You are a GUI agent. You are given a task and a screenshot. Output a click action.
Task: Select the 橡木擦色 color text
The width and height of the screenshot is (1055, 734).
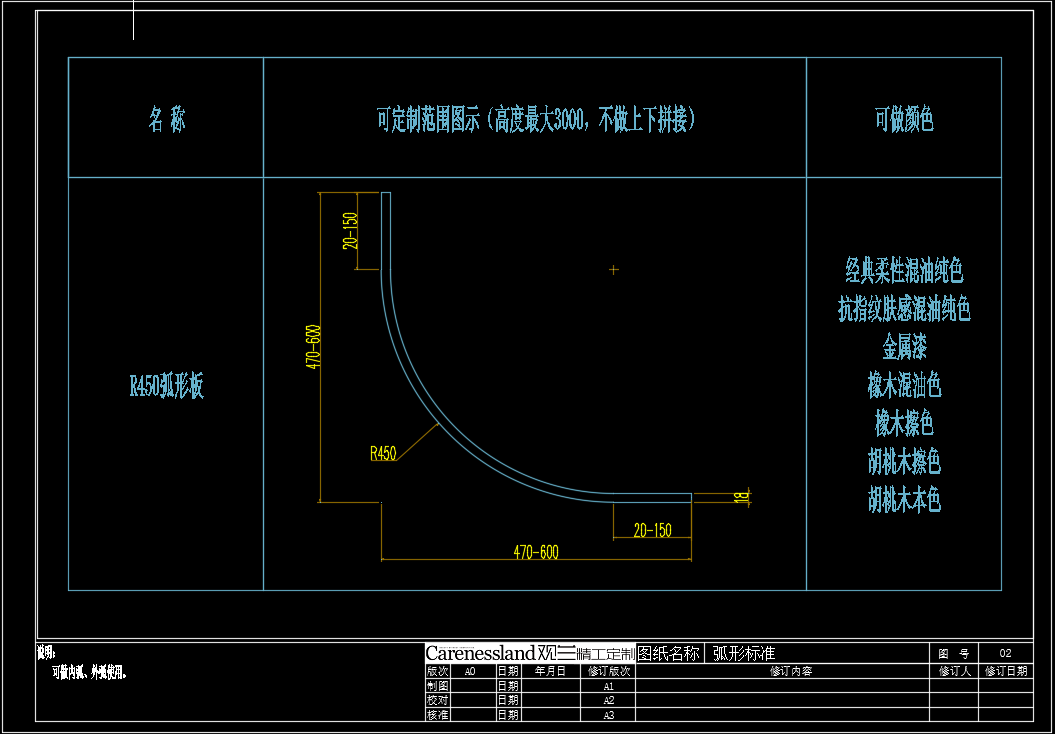904,424
